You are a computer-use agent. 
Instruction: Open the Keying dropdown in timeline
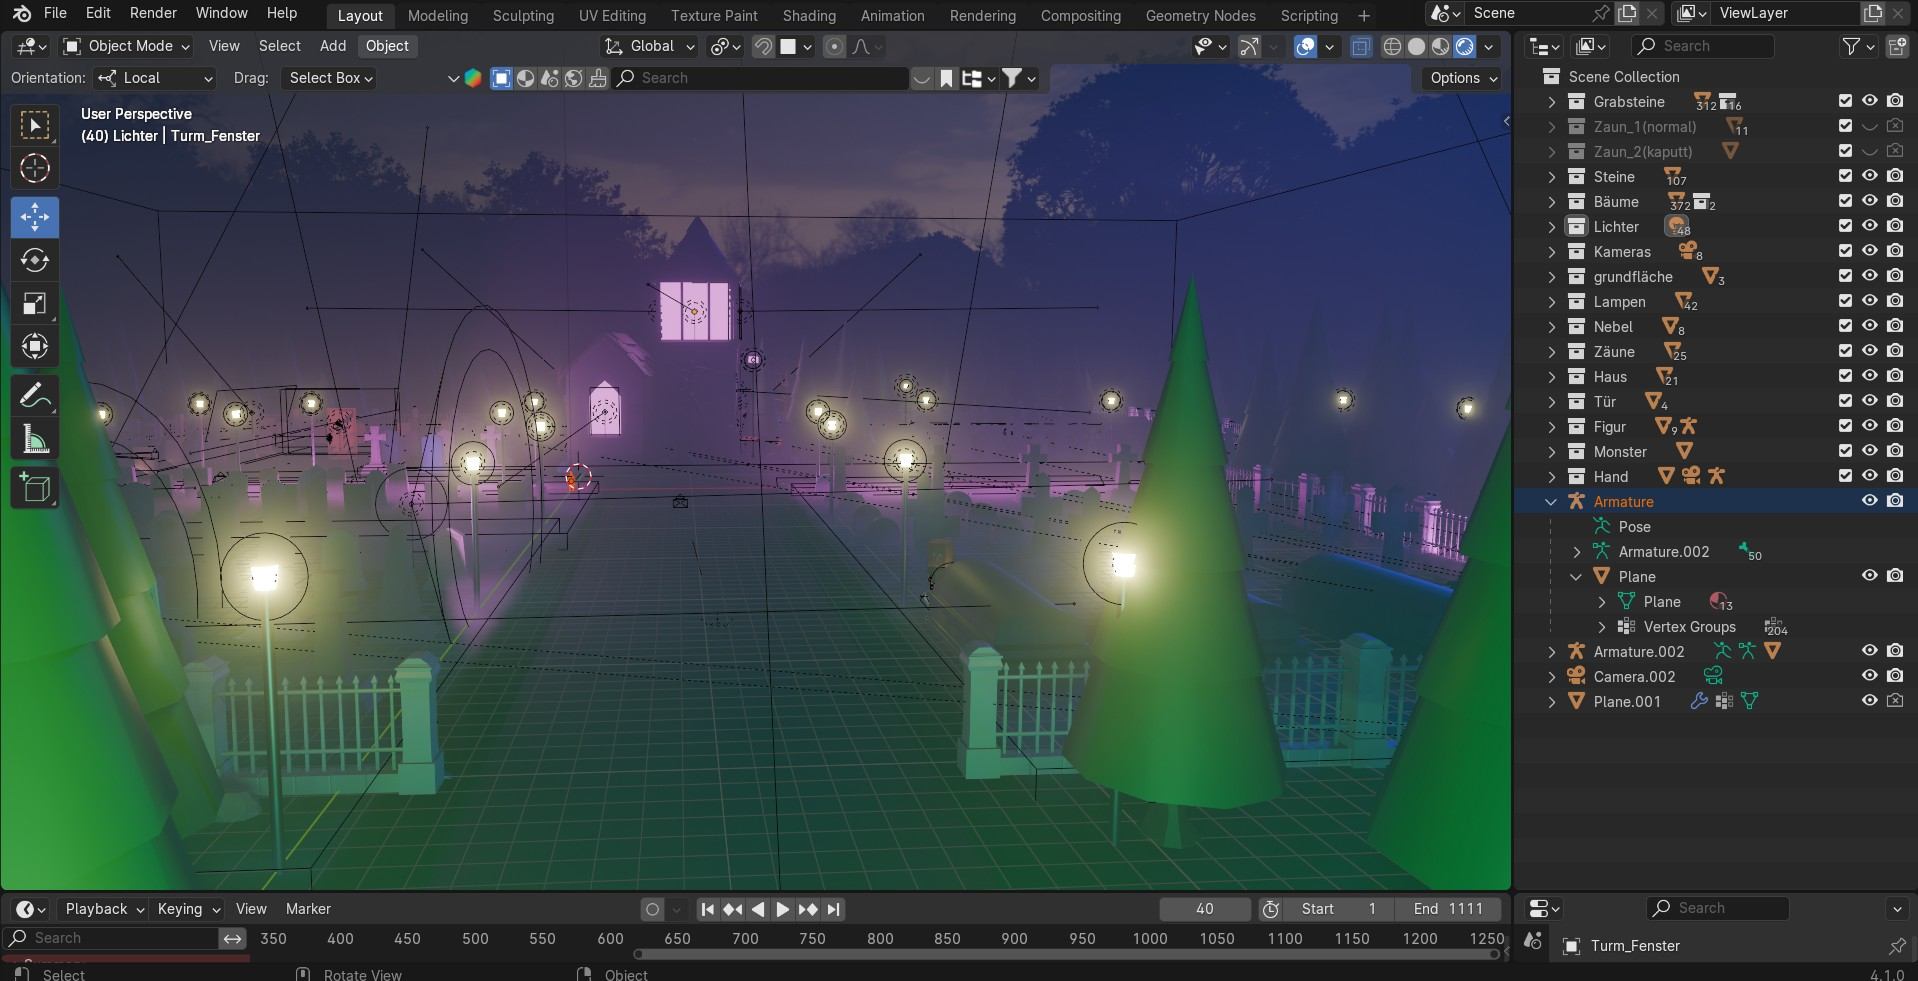188,909
